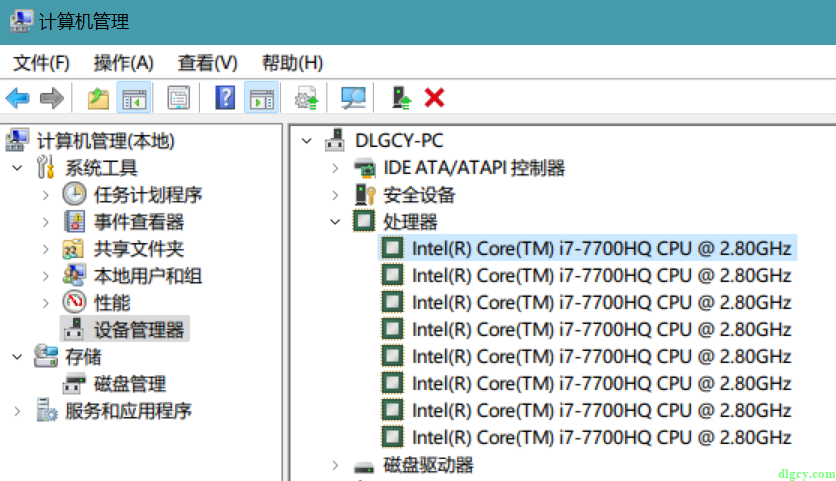836x481 pixels.
Task: Toggle the Show/Hide Action Pane icon
Action: coord(261,98)
